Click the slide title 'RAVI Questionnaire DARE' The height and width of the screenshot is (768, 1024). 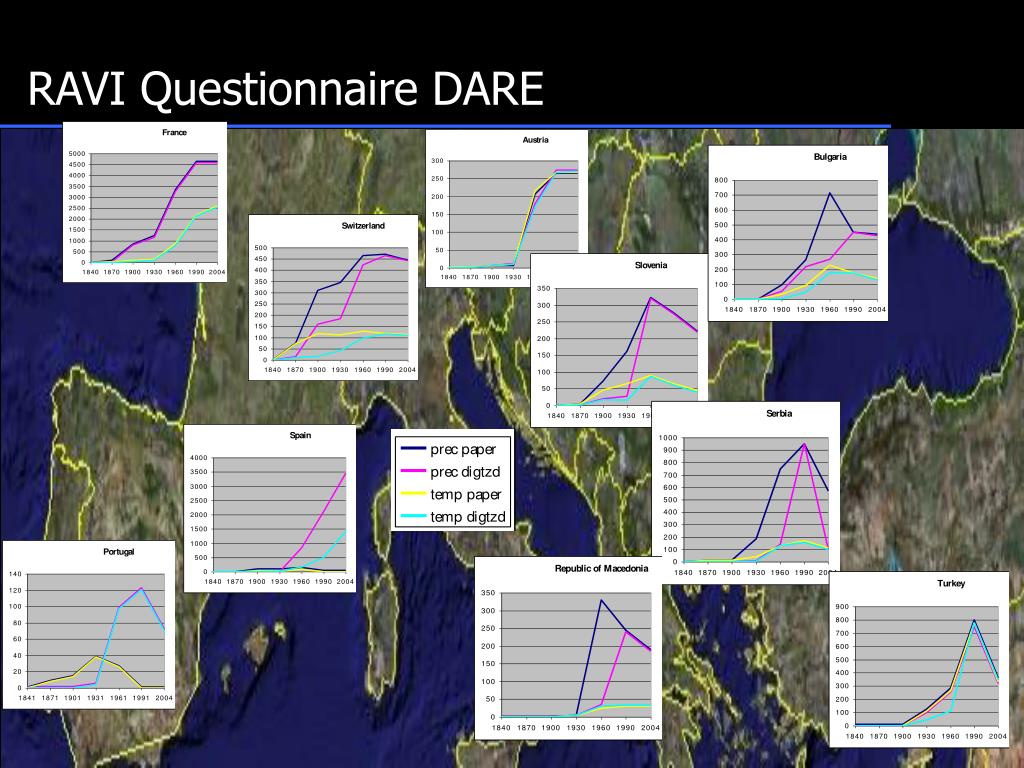(285, 89)
